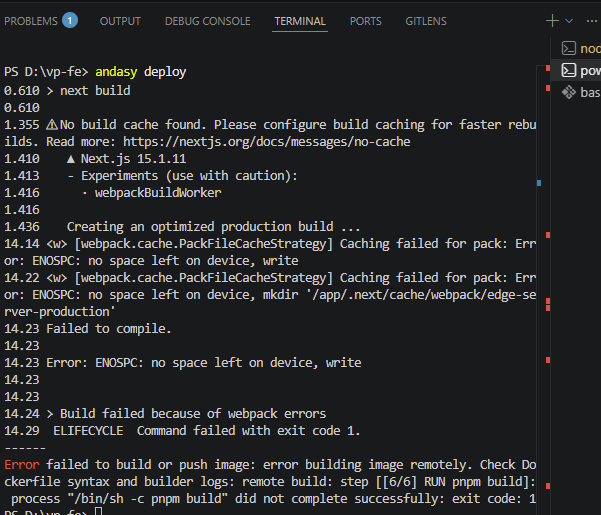Image resolution: width=601 pixels, height=515 pixels.
Task: Select the node terminal icon in list
Action: [568, 47]
